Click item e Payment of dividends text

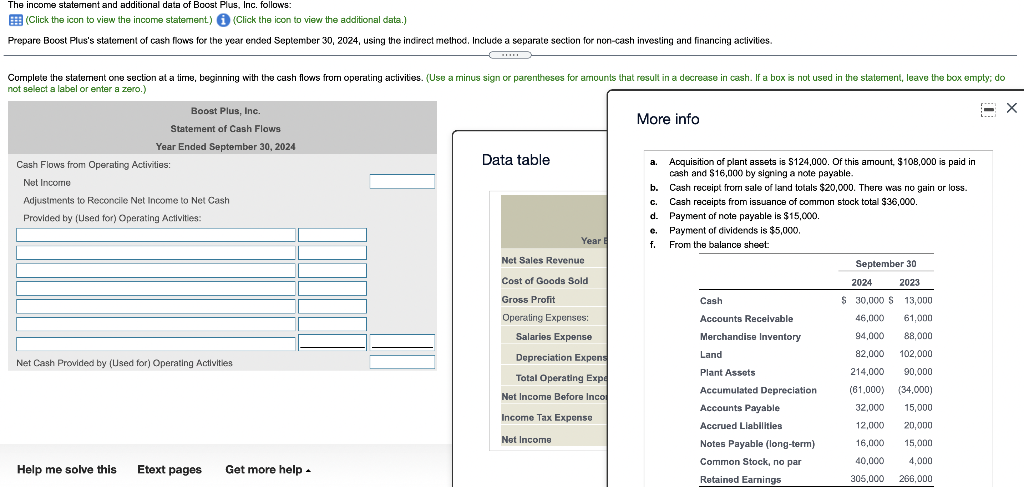tap(734, 230)
